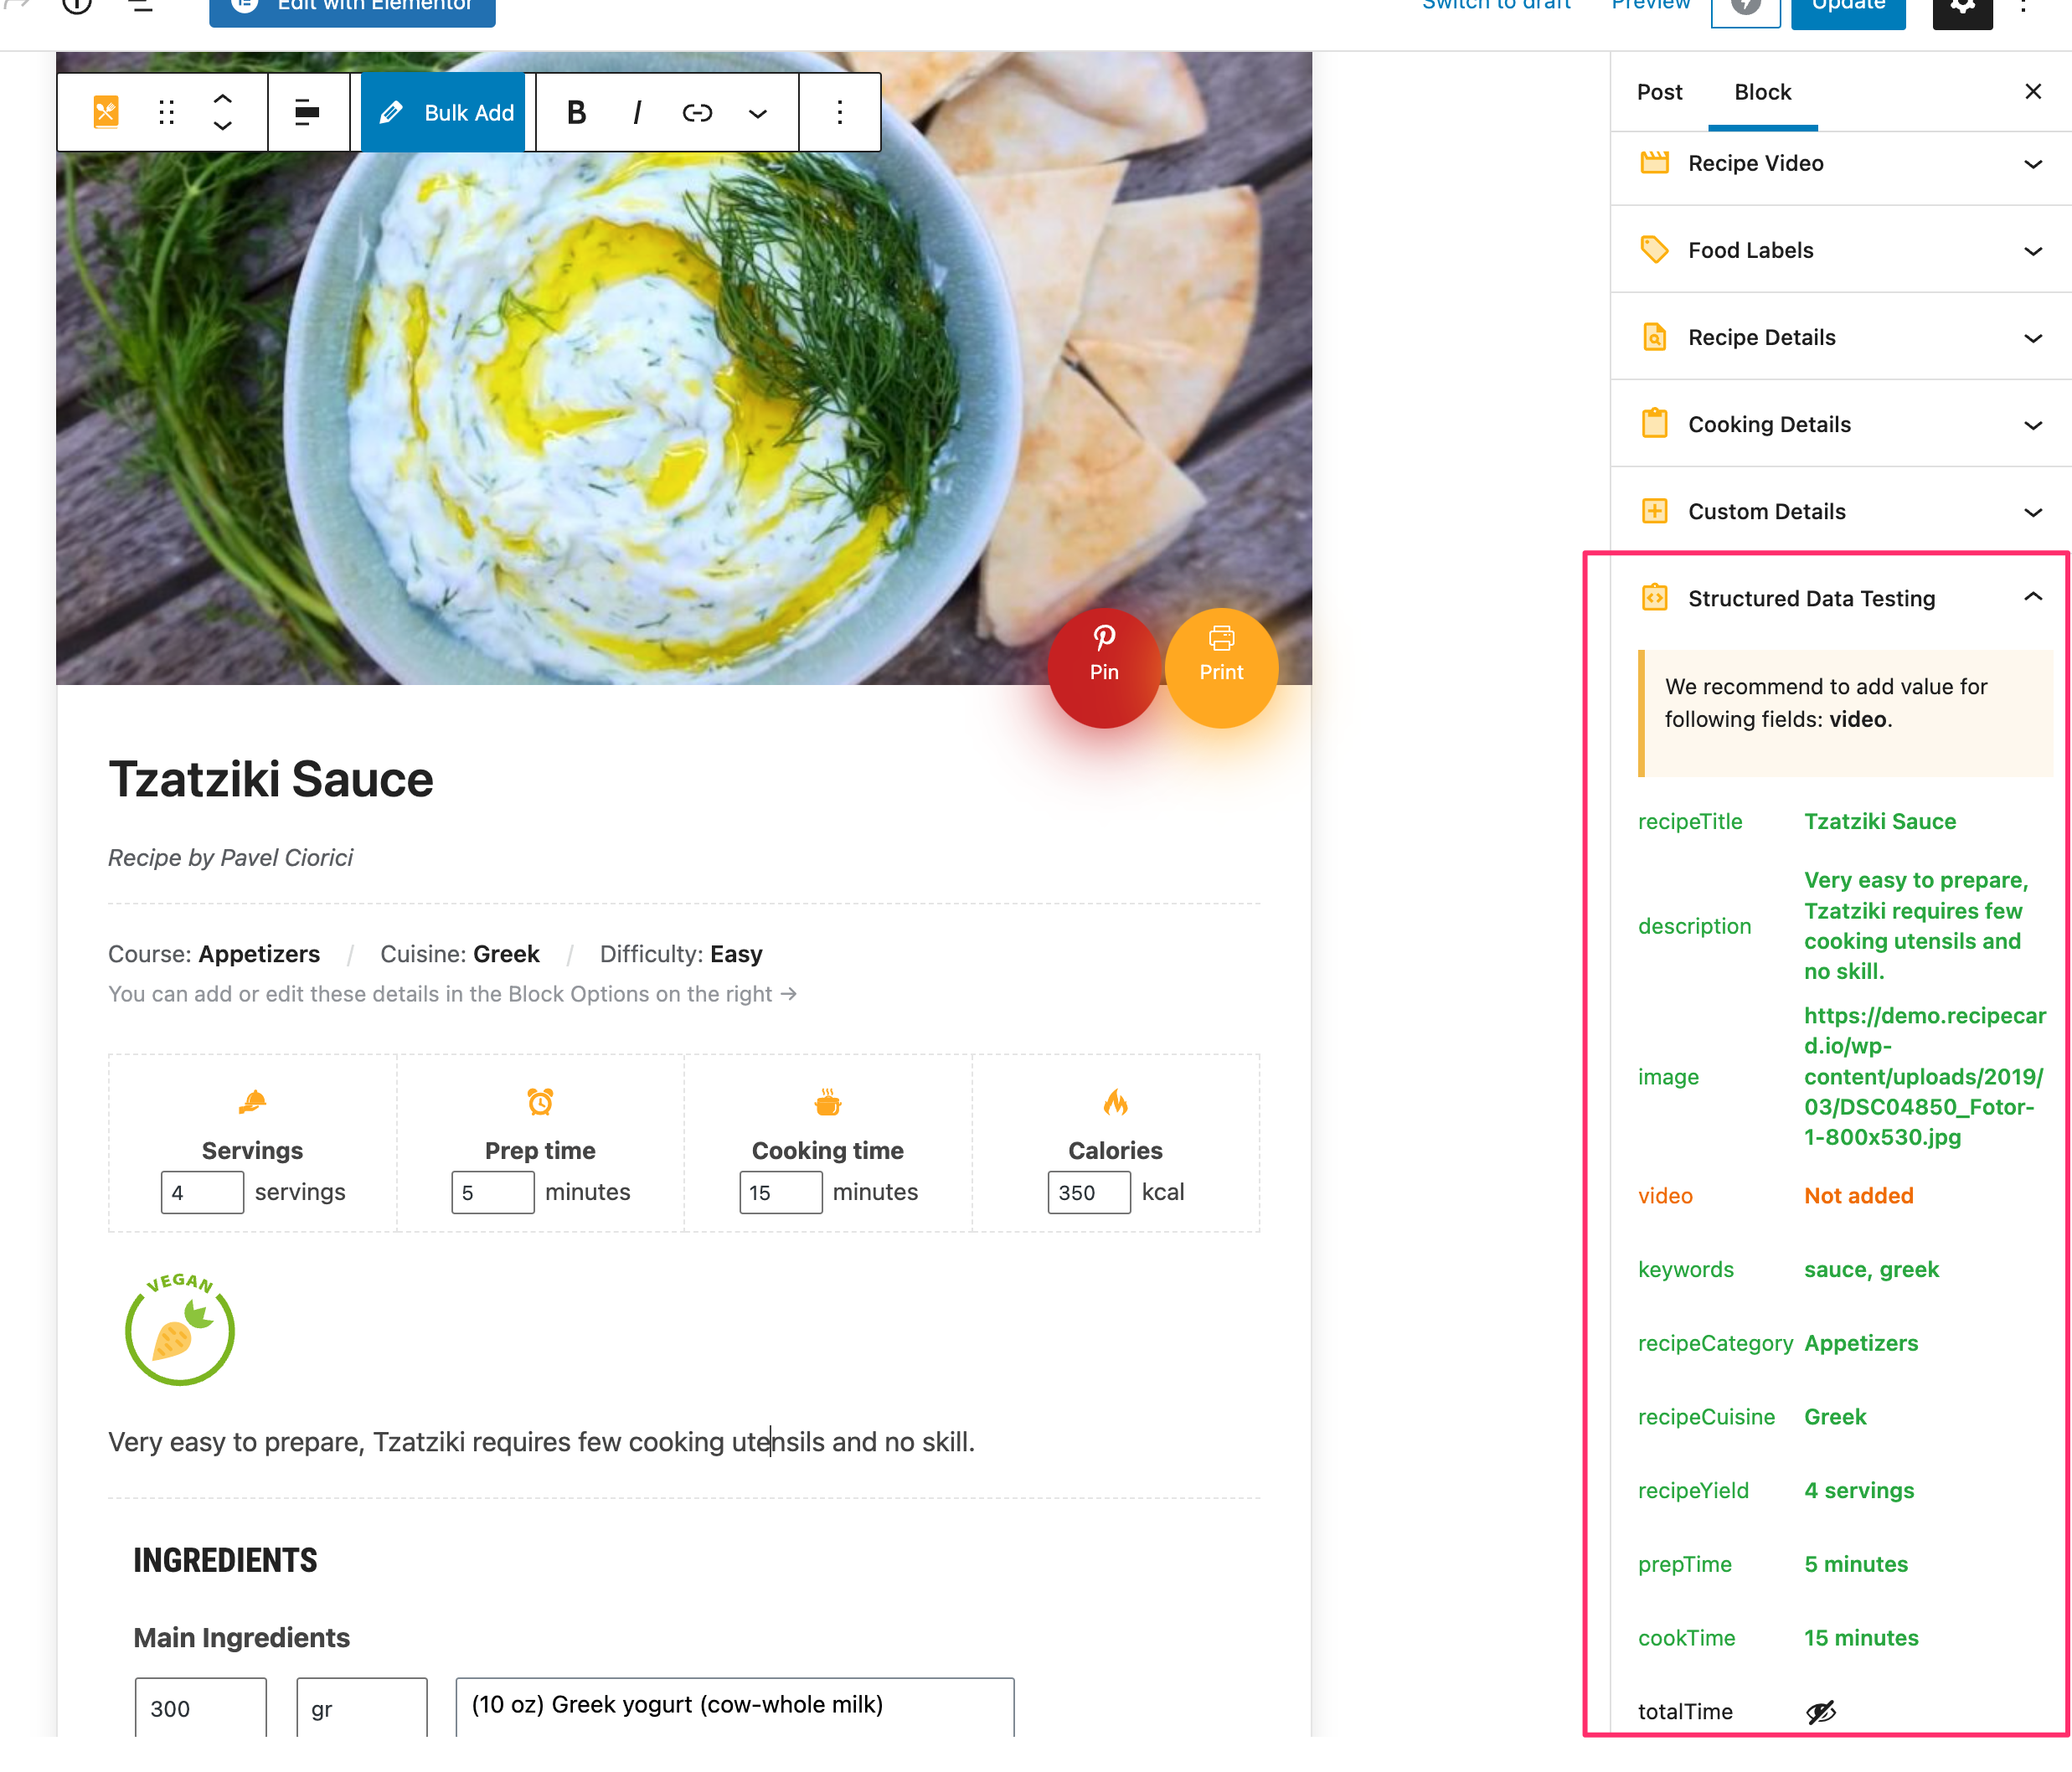This screenshot has height=1772, width=2072.
Task: Click the Food Labels tag icon
Action: click(x=1655, y=249)
